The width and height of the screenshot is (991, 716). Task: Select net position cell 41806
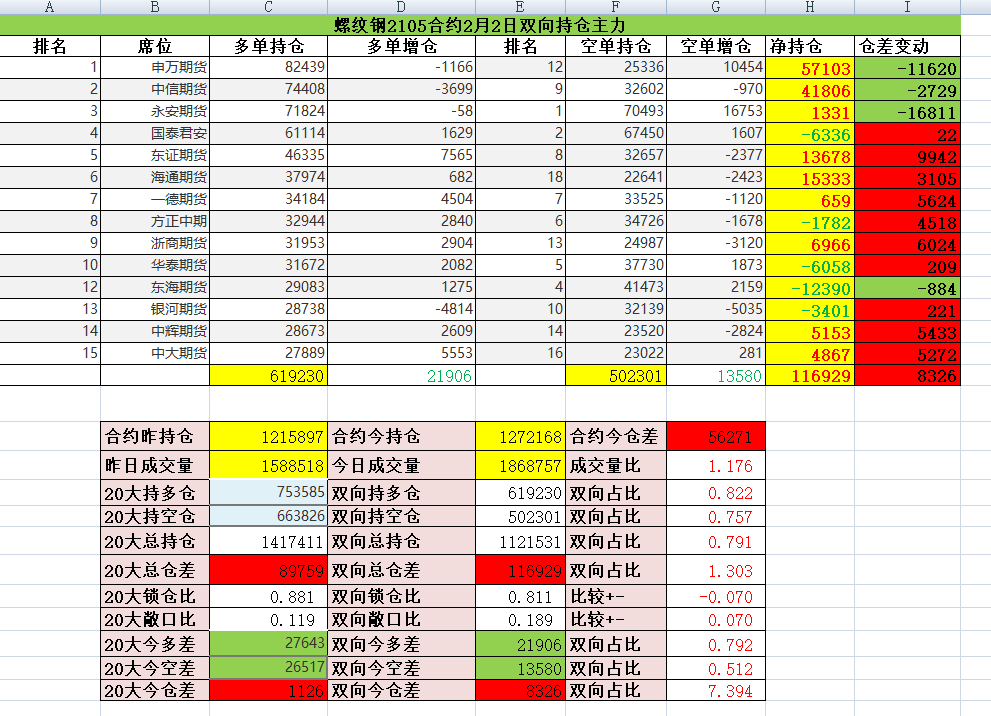pyautogui.click(x=810, y=90)
